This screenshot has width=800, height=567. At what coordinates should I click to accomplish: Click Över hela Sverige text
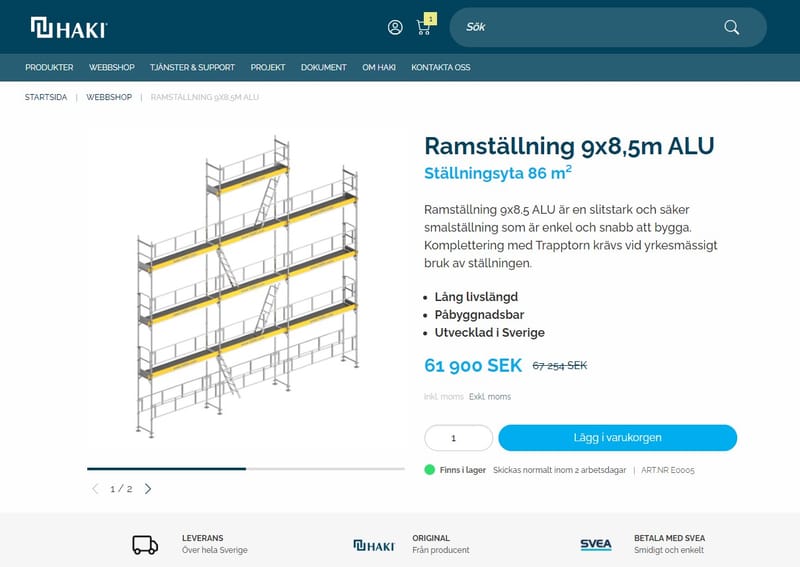pyautogui.click(x=214, y=550)
